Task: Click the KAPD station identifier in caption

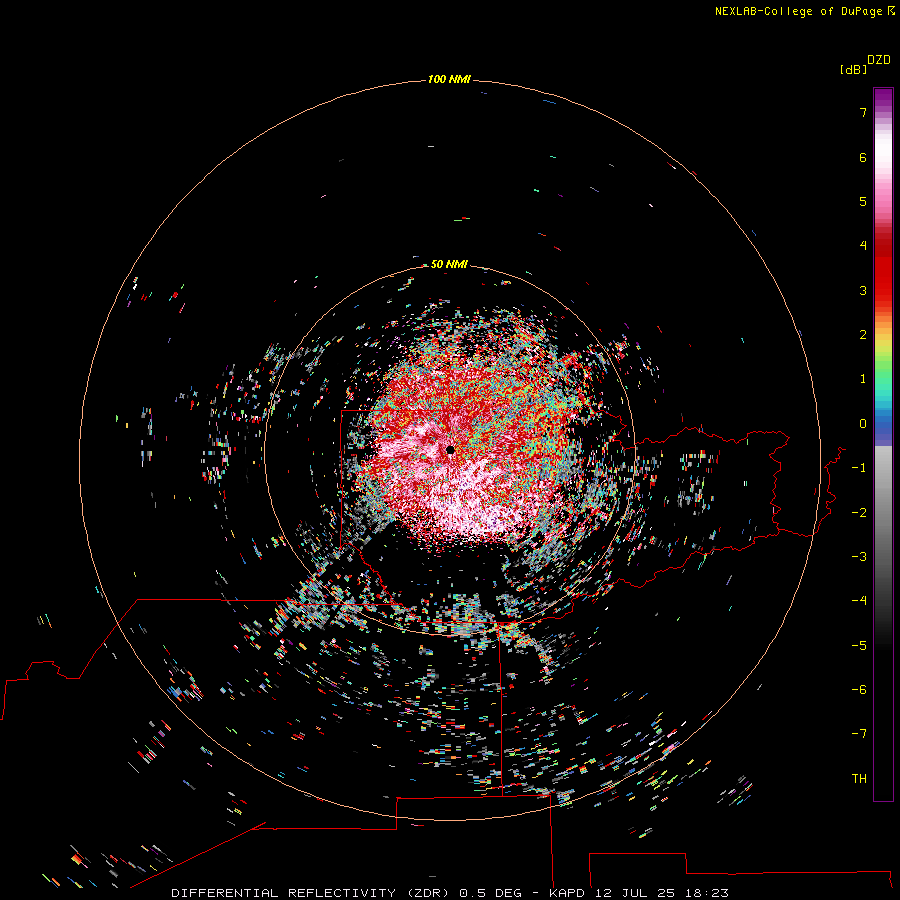Action: 567,893
